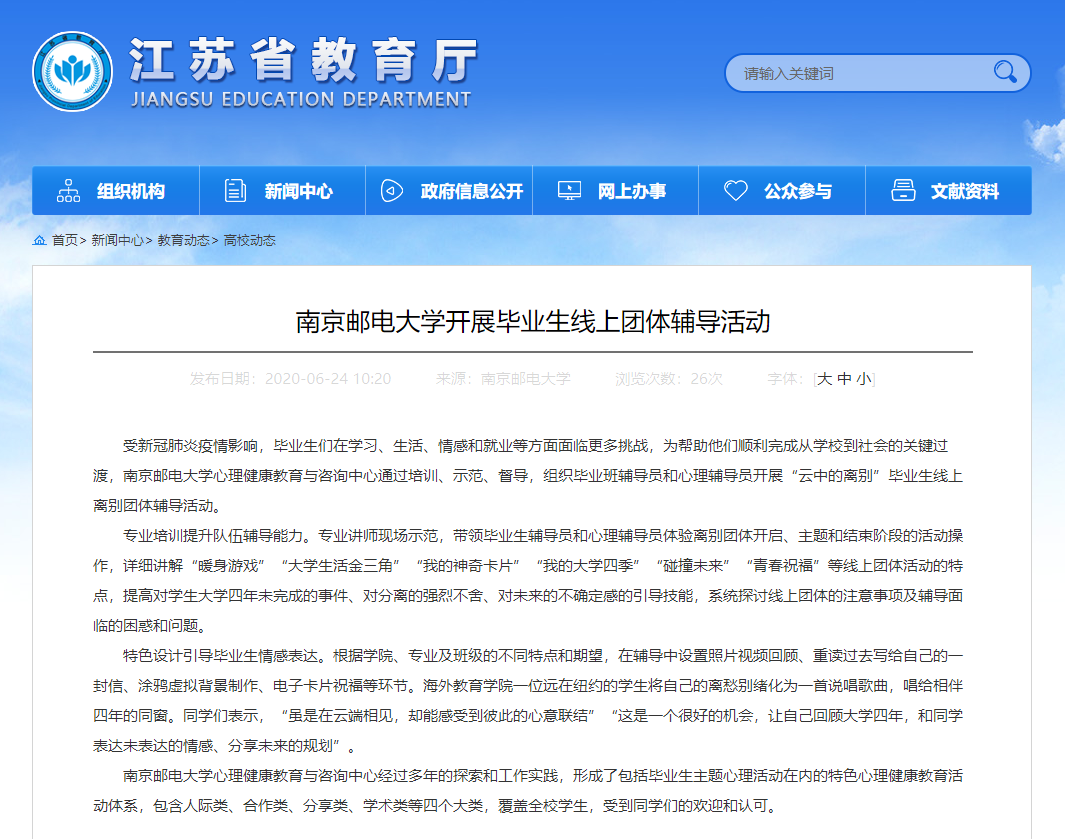This screenshot has width=1065, height=839.
Task: Set font size to large (大)
Action: point(825,379)
